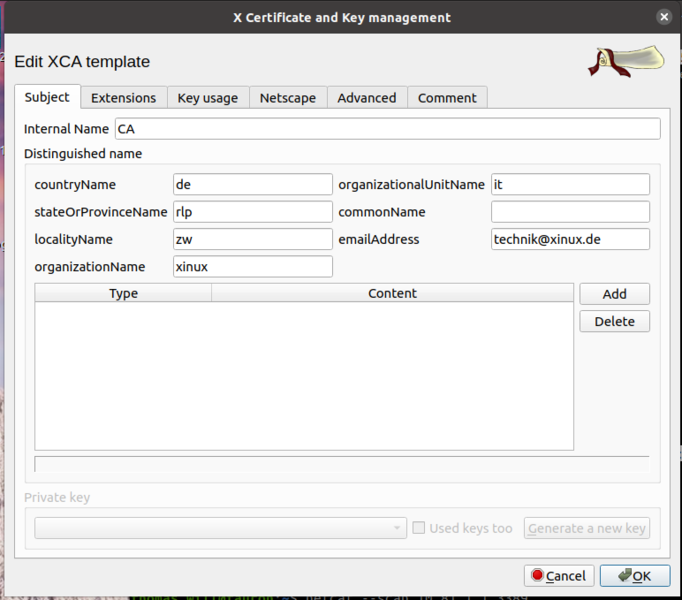This screenshot has width=682, height=600.
Task: Switch to the Extensions tab
Action: pos(123,97)
